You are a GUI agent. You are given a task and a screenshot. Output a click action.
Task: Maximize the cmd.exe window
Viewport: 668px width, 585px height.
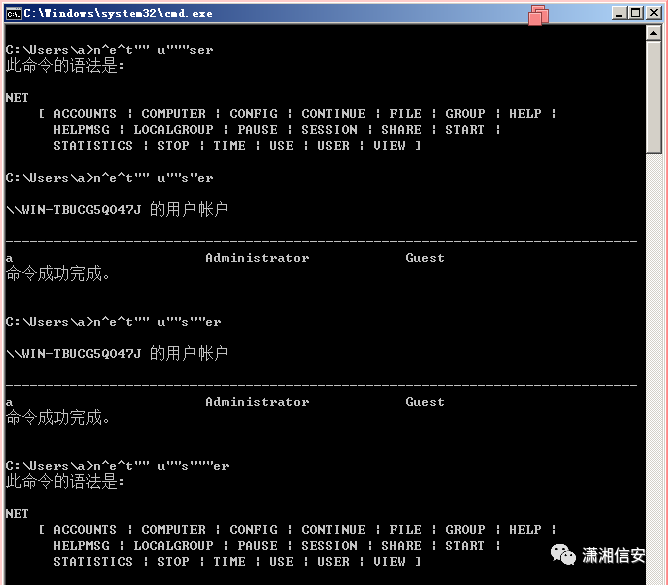point(636,13)
